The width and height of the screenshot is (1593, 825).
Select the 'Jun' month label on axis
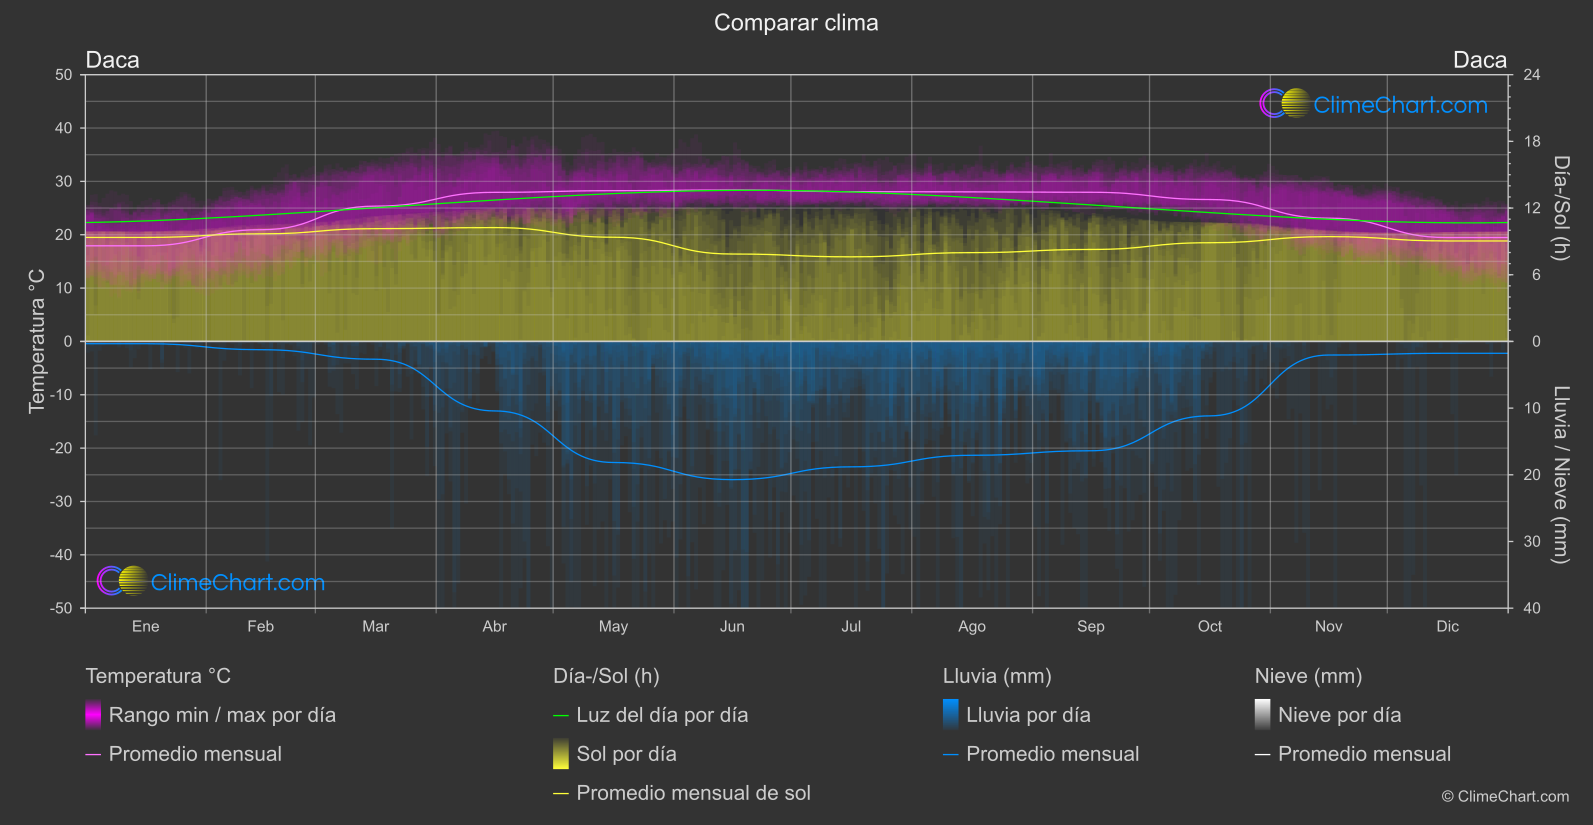732,626
